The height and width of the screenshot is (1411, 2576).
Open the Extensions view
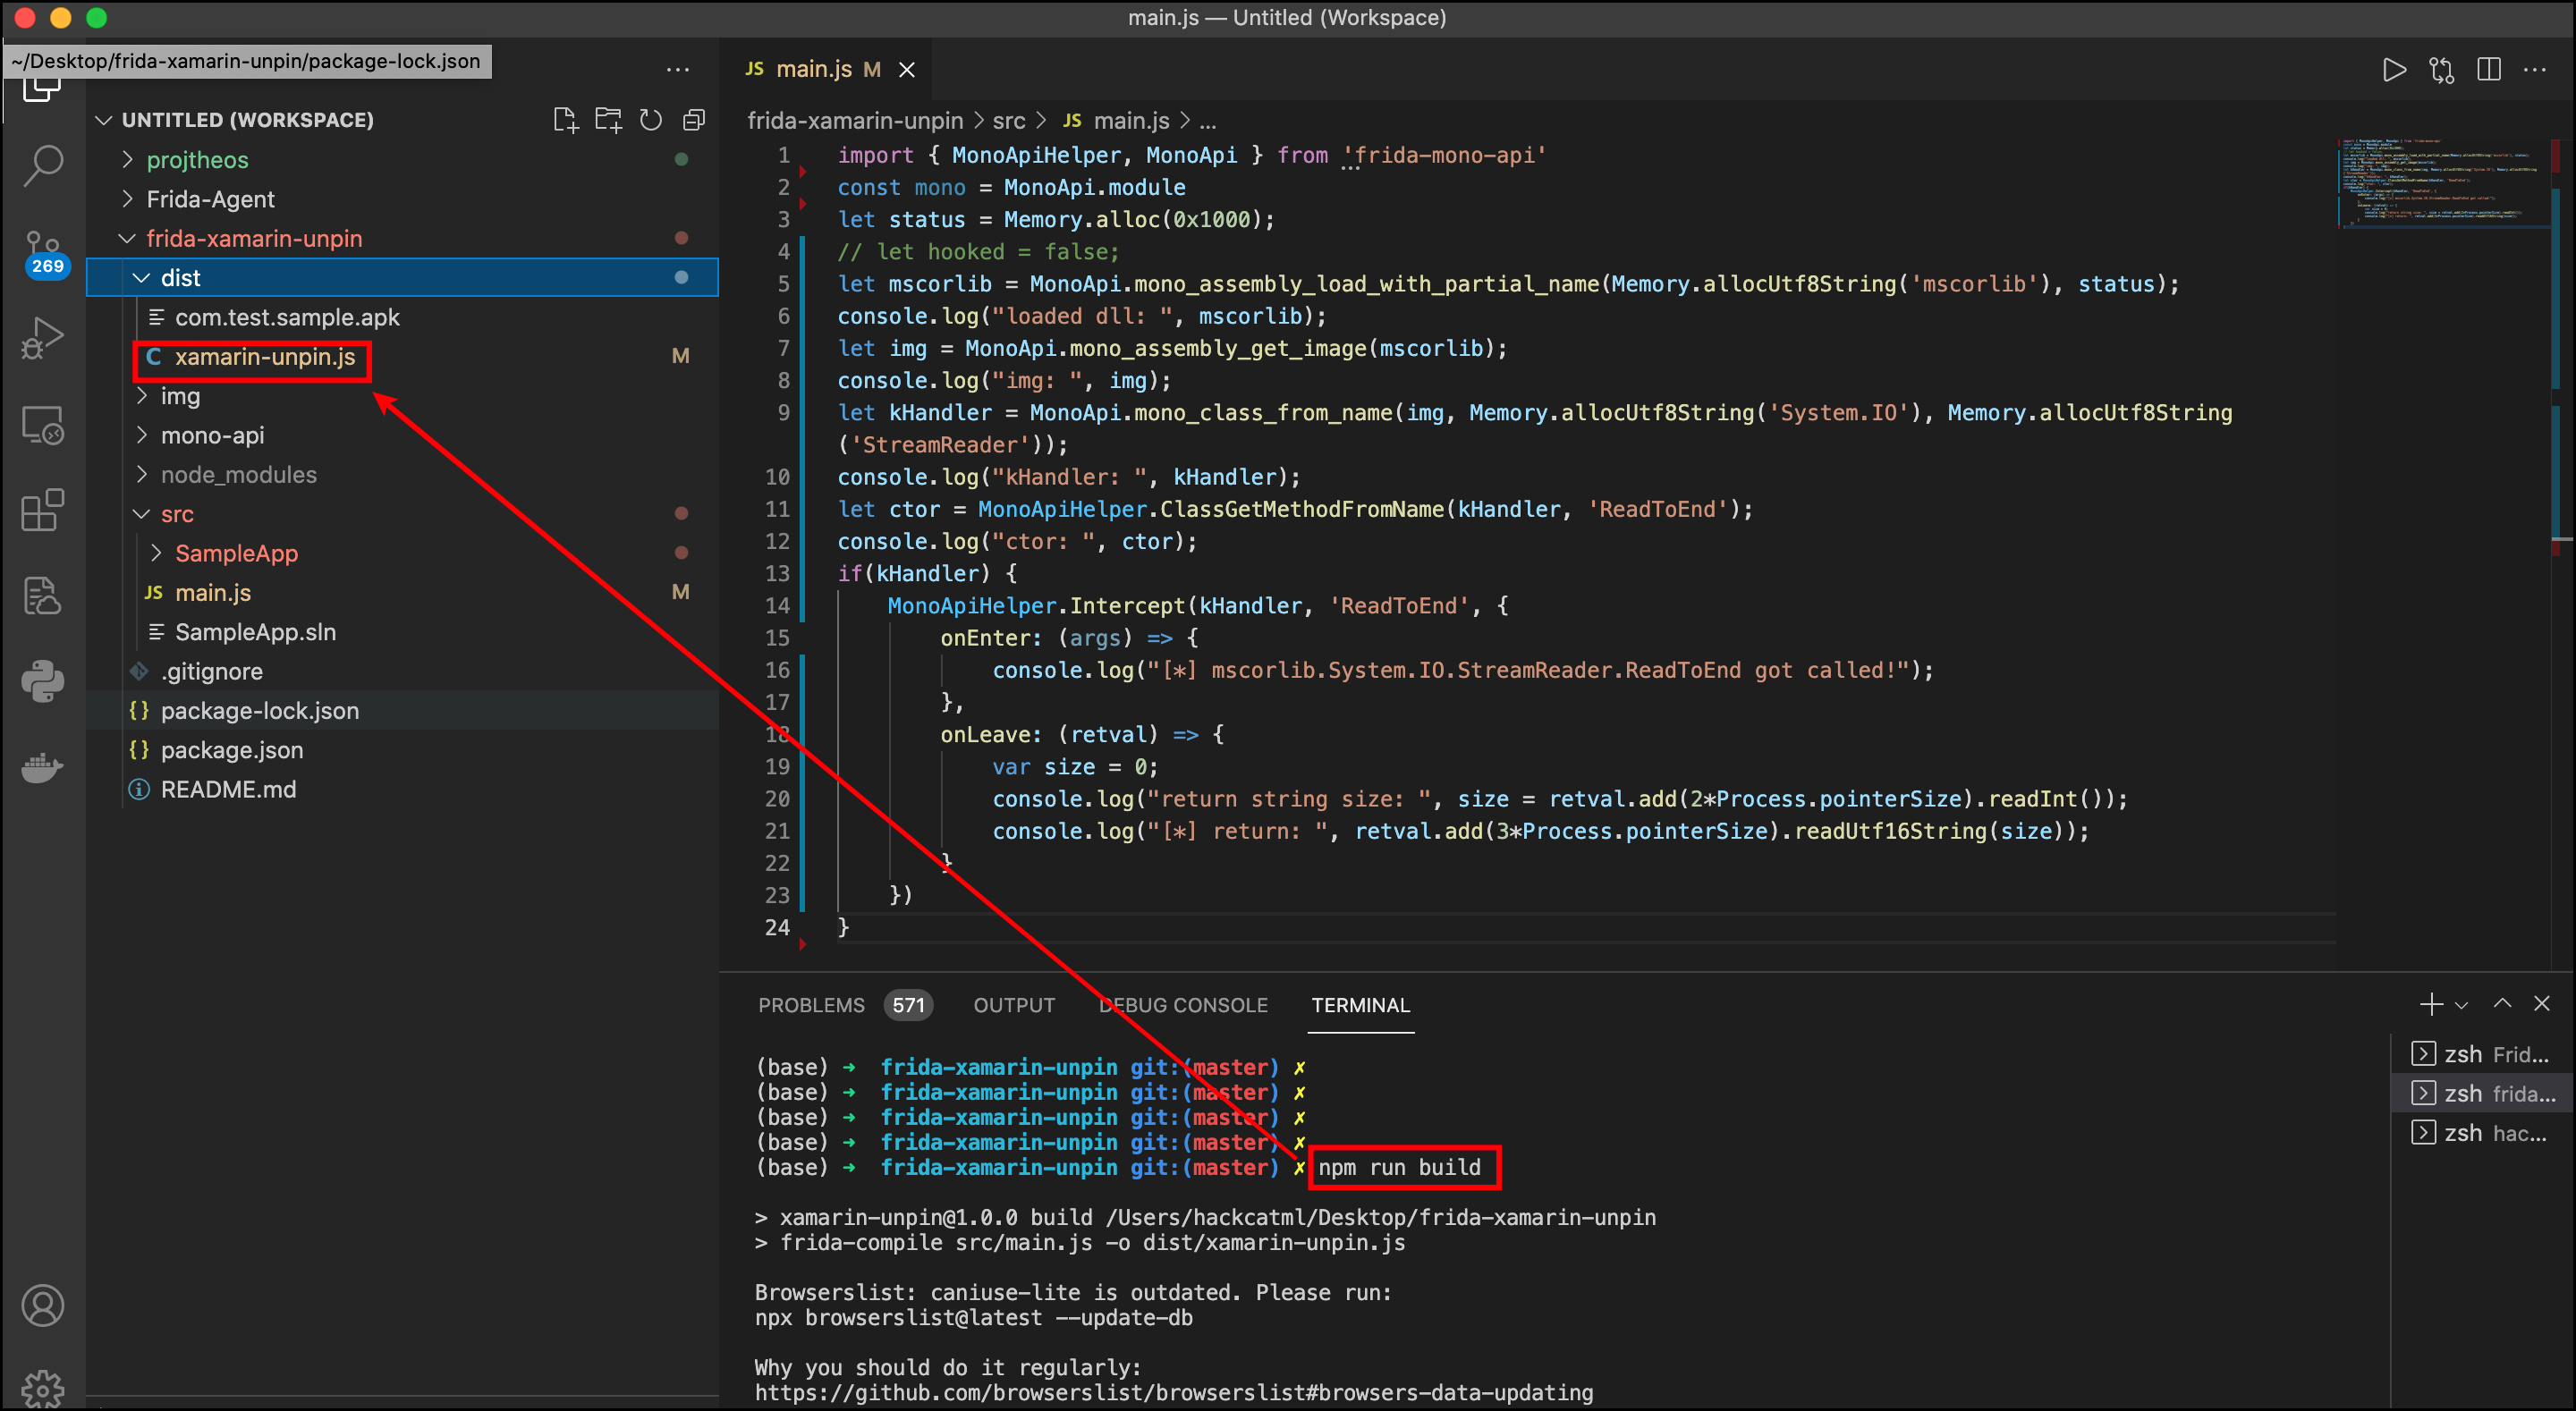tap(42, 511)
